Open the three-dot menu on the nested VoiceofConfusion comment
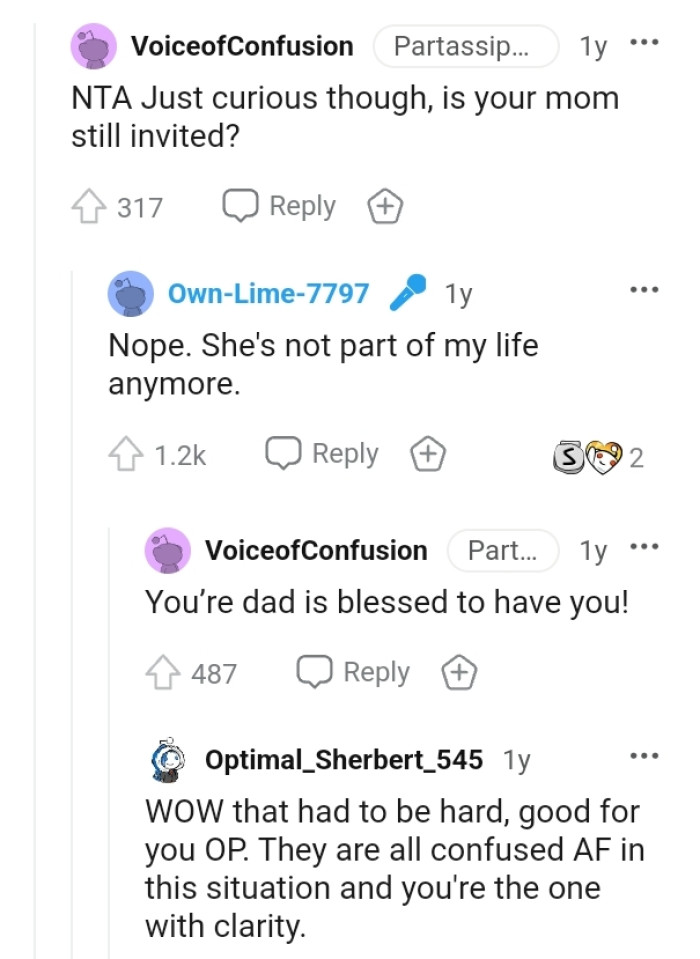This screenshot has width=700, height=959. click(x=644, y=546)
